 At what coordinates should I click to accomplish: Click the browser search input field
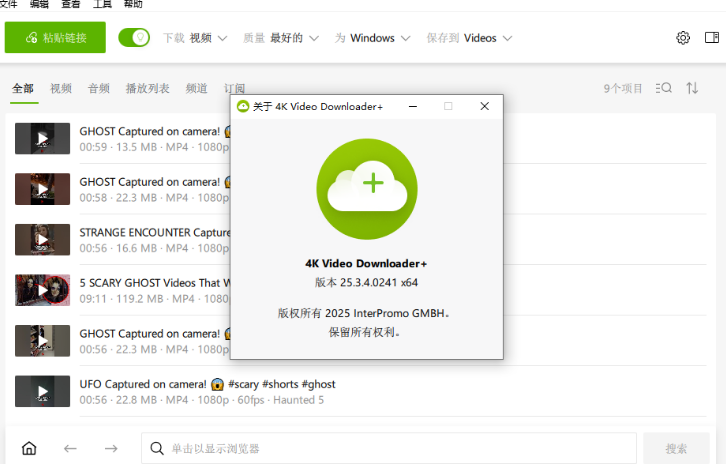[390, 448]
